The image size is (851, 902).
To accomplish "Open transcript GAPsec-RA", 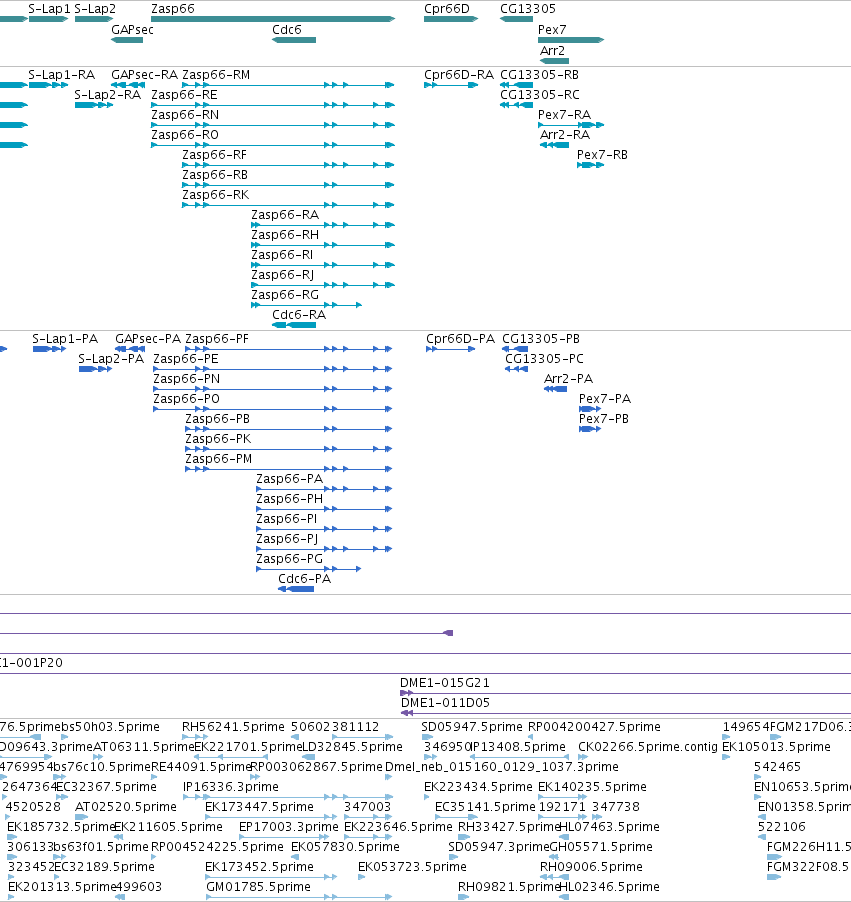I will [144, 75].
